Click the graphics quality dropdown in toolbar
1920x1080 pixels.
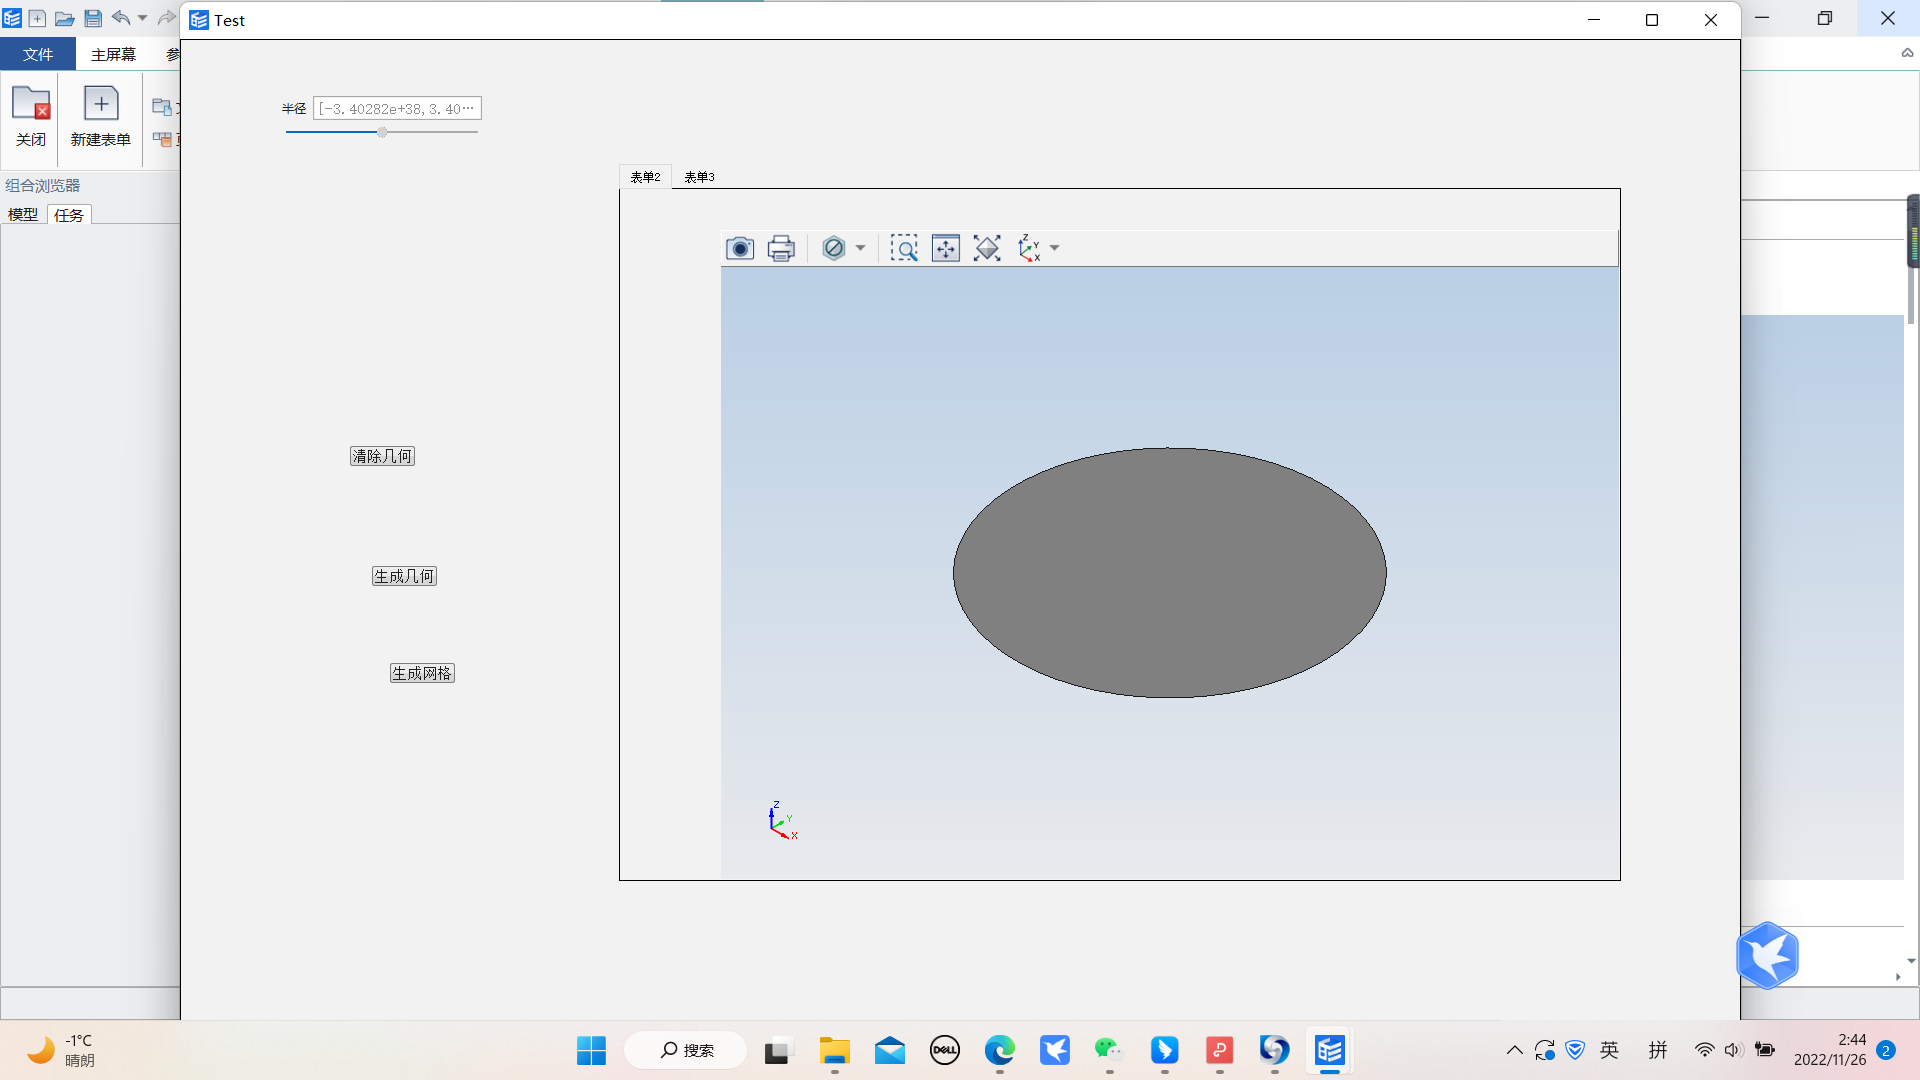point(857,248)
